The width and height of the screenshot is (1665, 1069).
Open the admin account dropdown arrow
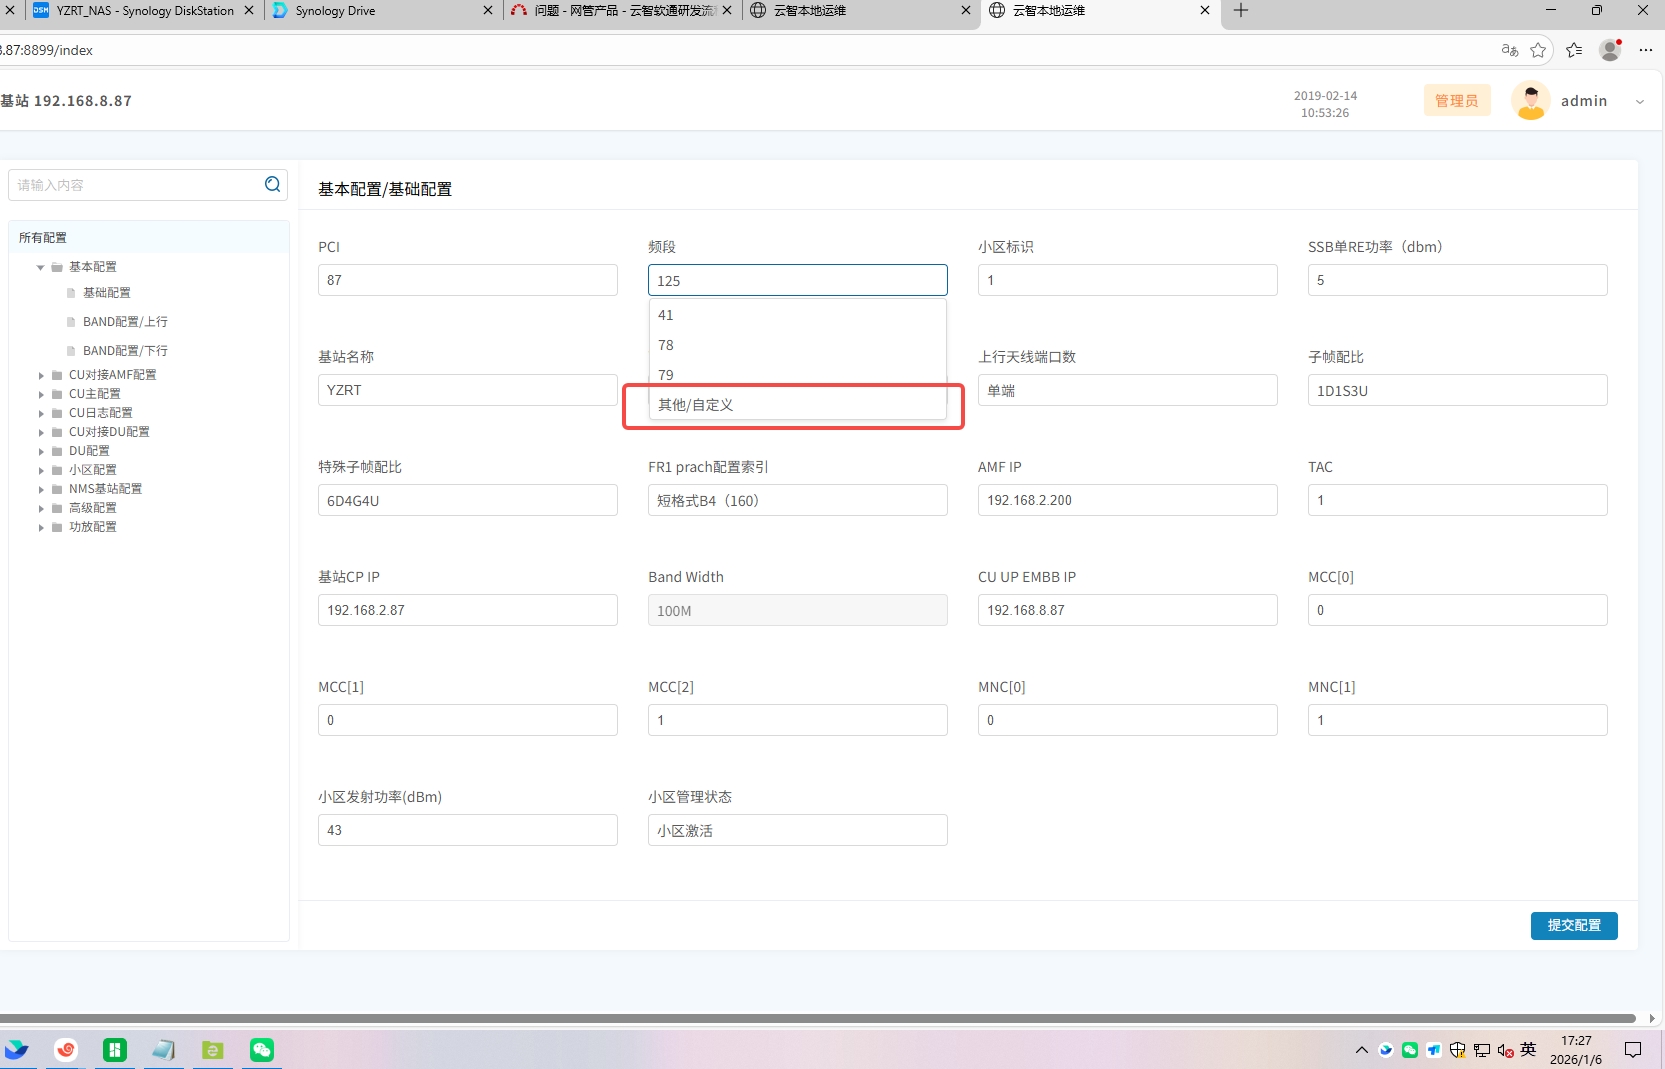(x=1640, y=102)
